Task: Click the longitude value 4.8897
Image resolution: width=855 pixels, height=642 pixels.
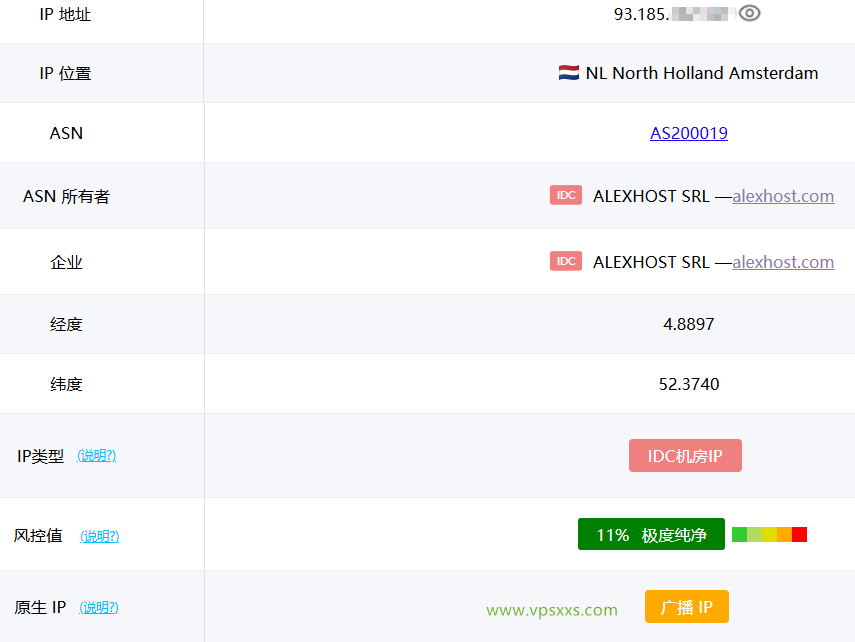Action: [x=689, y=324]
